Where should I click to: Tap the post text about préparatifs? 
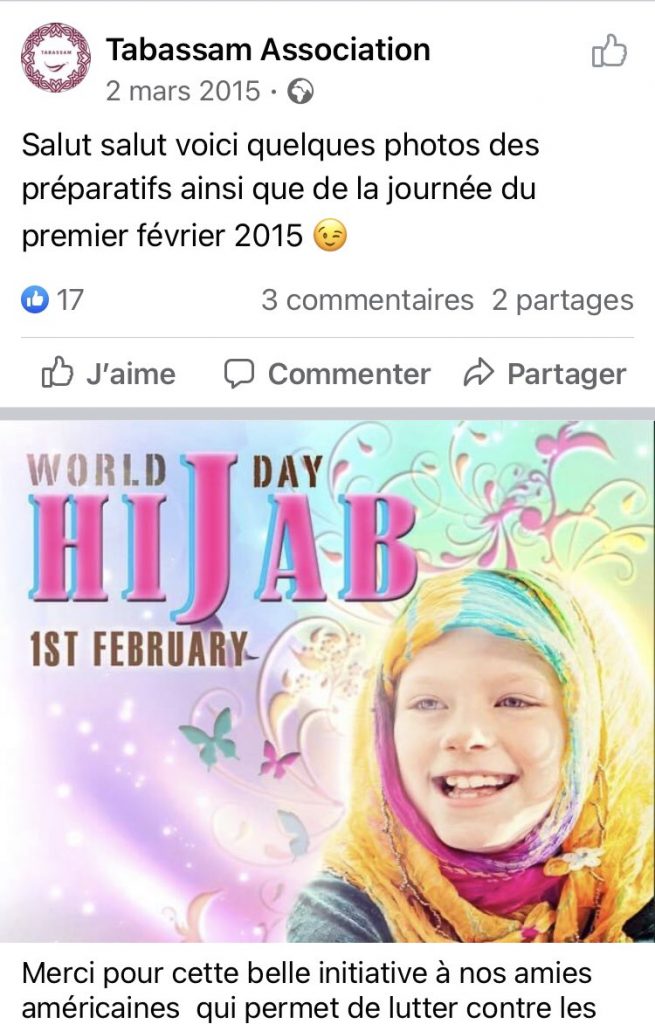tap(281, 190)
